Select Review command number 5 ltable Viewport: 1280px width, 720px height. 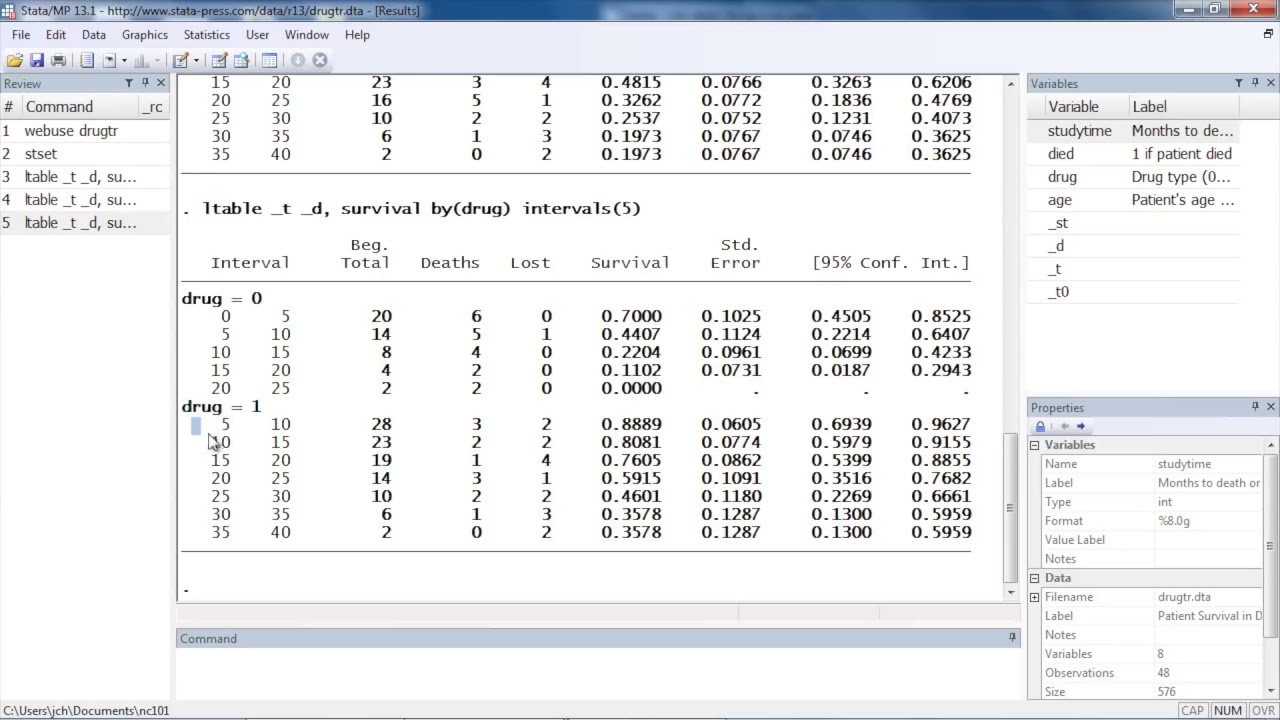pyautogui.click(x=85, y=223)
